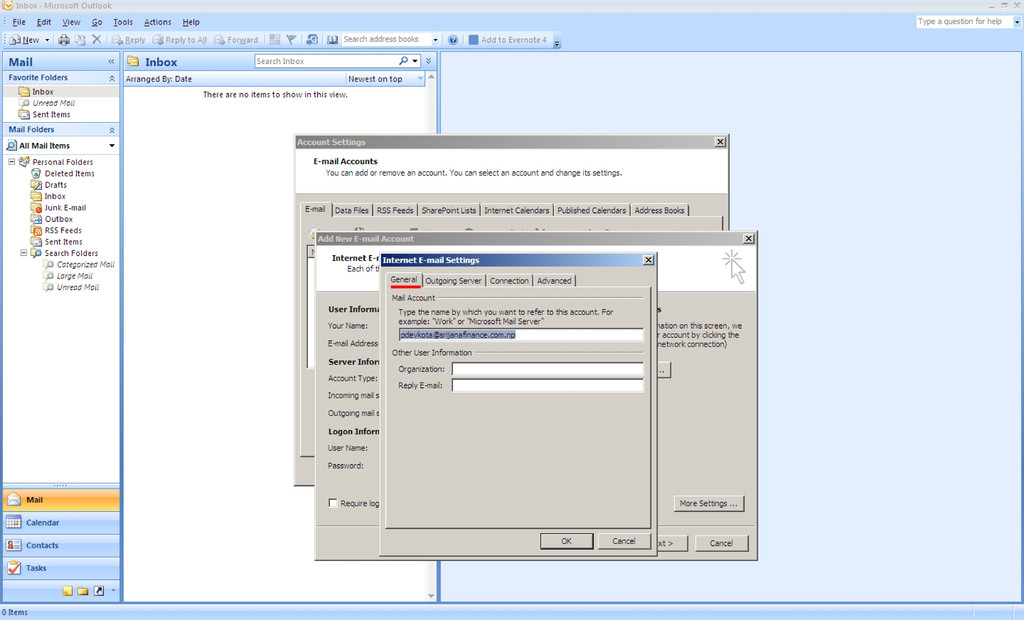
Task: Select the Junk E-mail folder
Action: pos(65,208)
